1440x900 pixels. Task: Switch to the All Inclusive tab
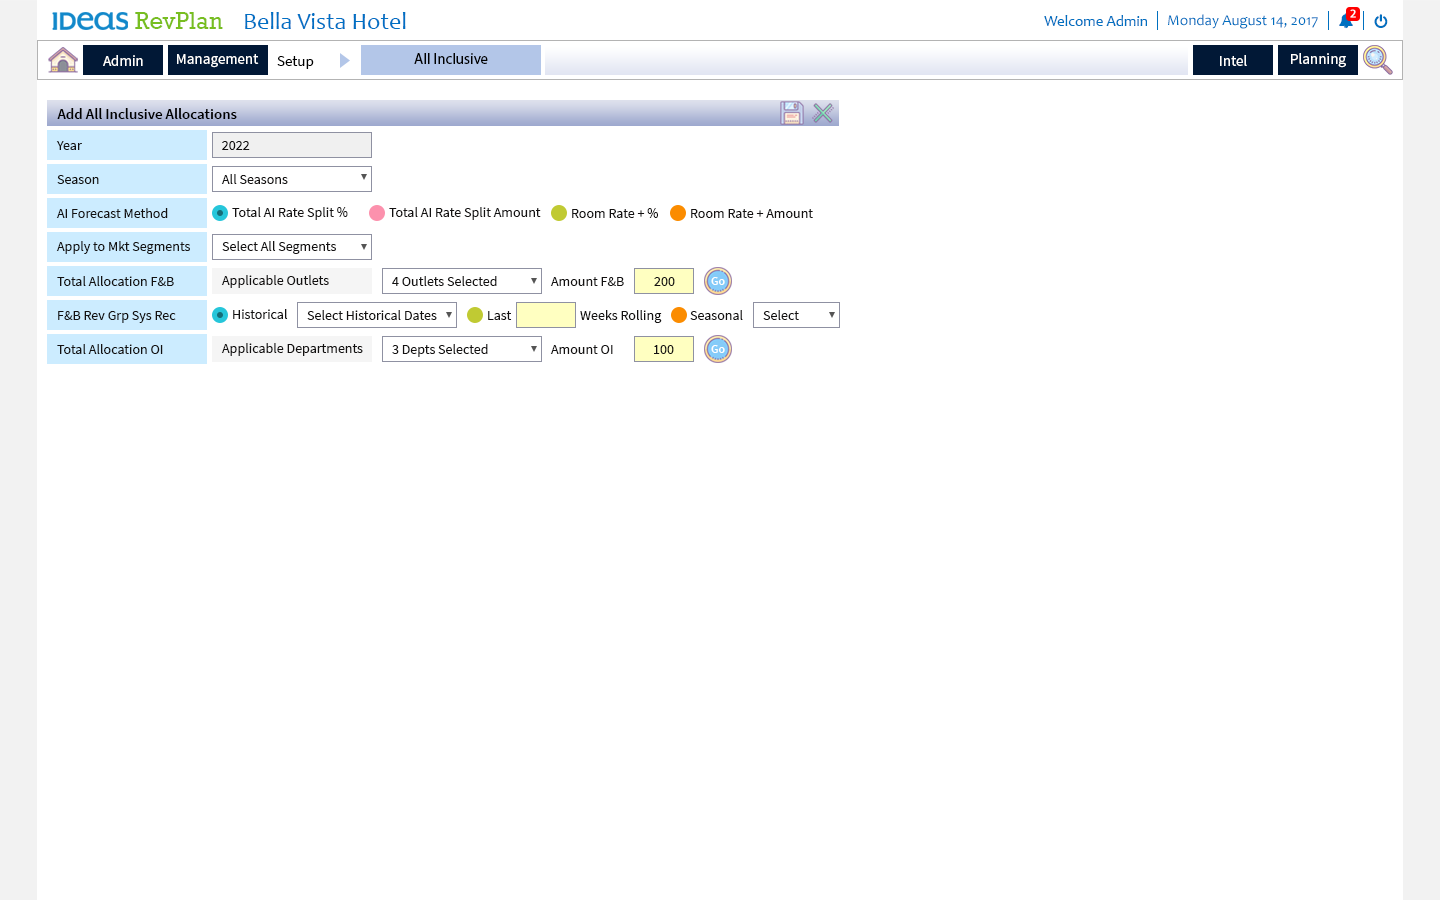click(x=451, y=60)
